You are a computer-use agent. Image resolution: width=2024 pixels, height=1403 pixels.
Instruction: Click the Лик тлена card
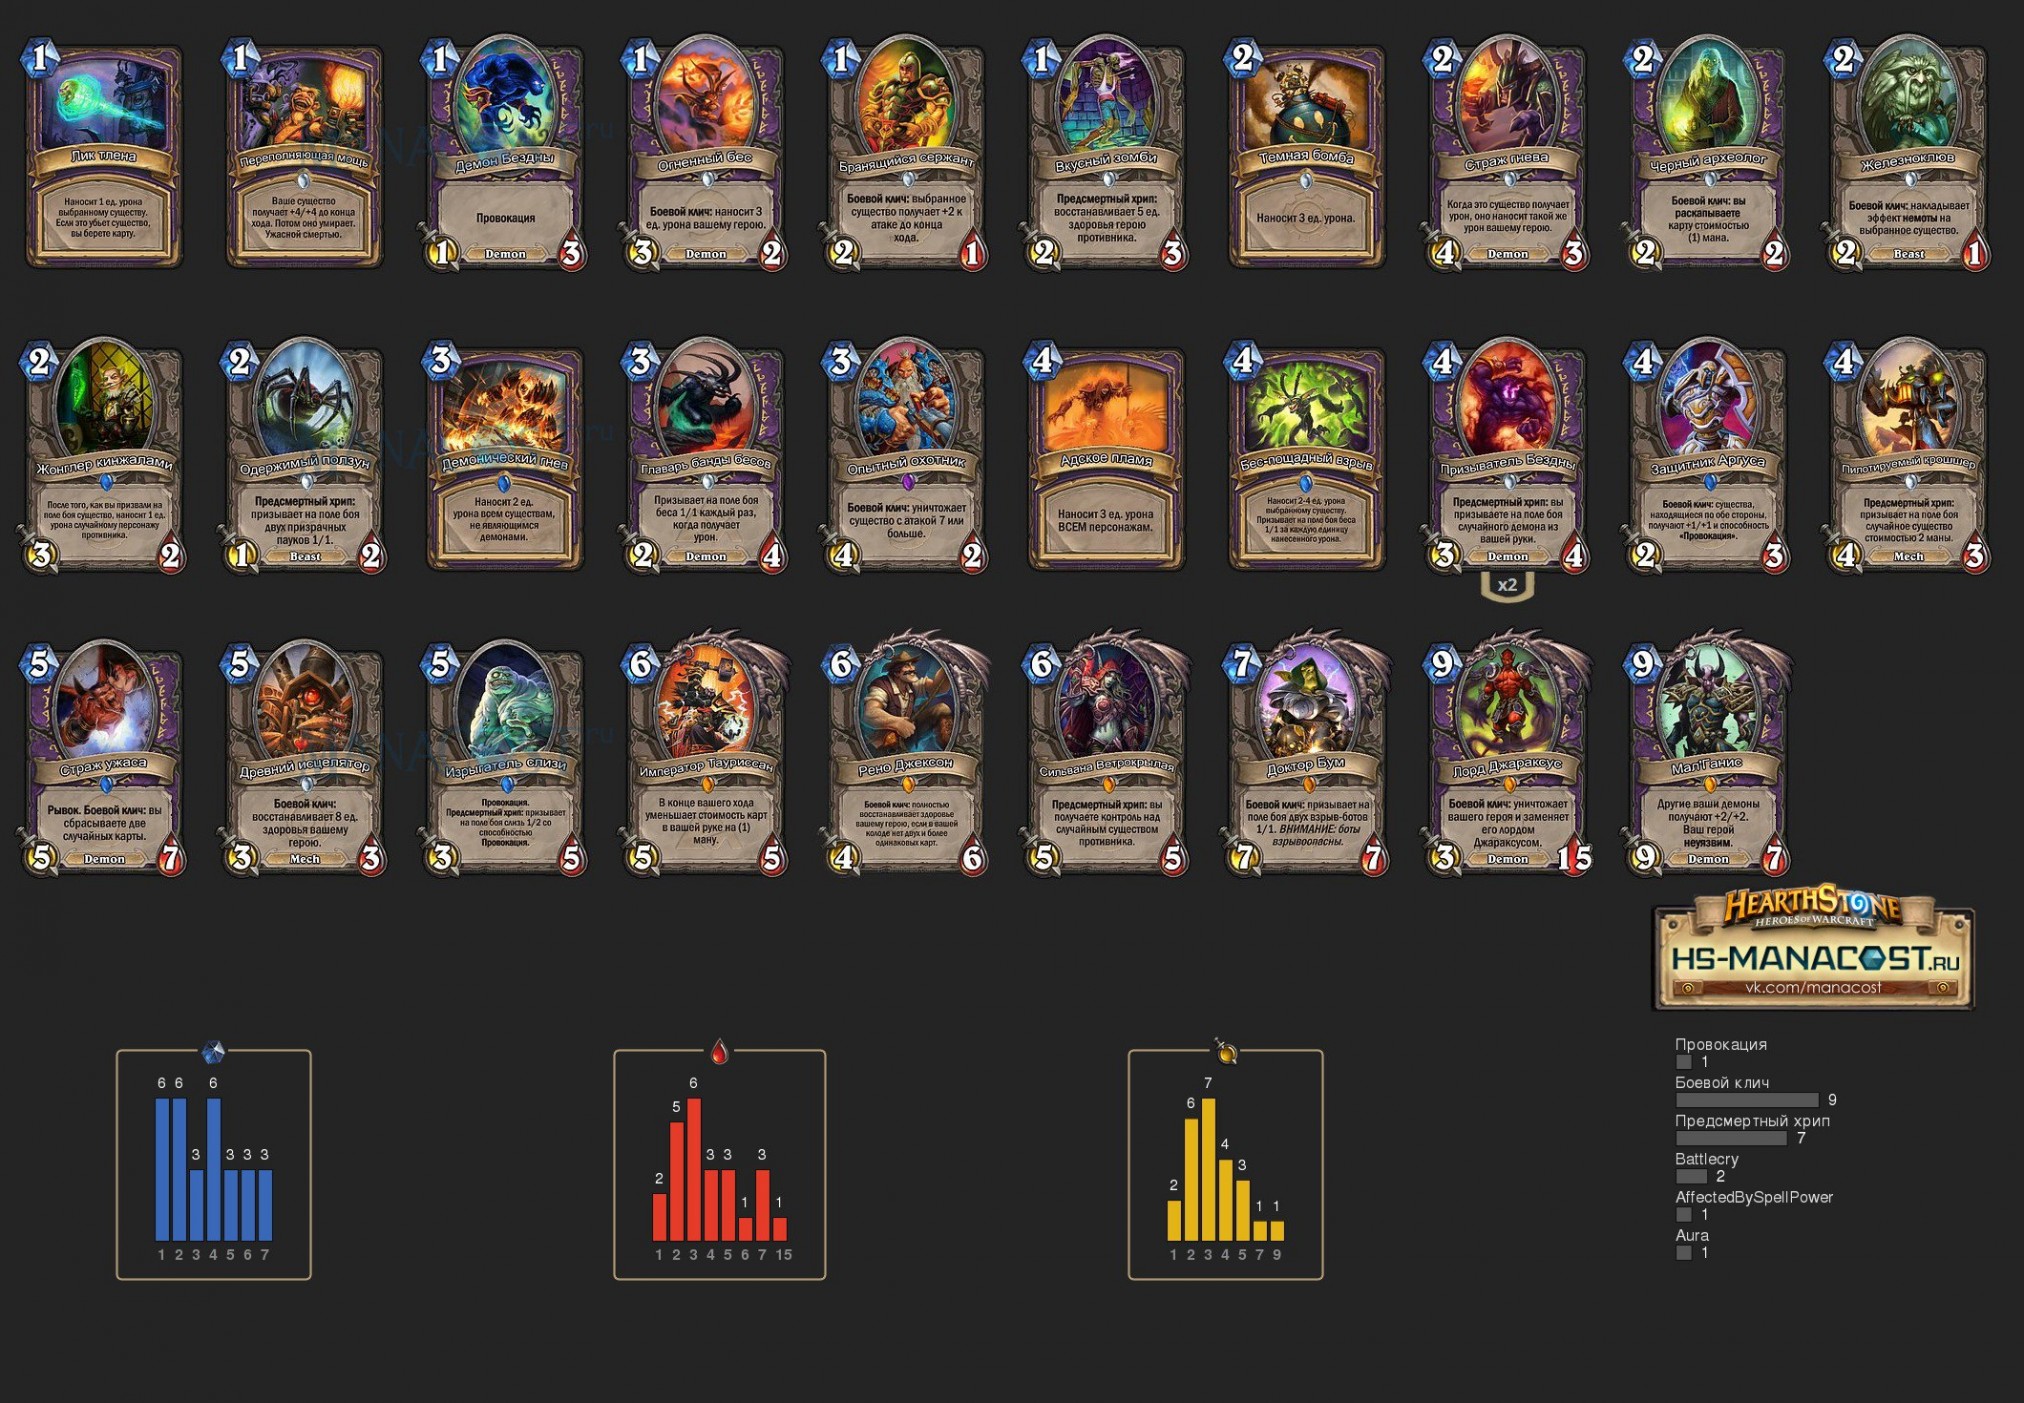(x=103, y=153)
